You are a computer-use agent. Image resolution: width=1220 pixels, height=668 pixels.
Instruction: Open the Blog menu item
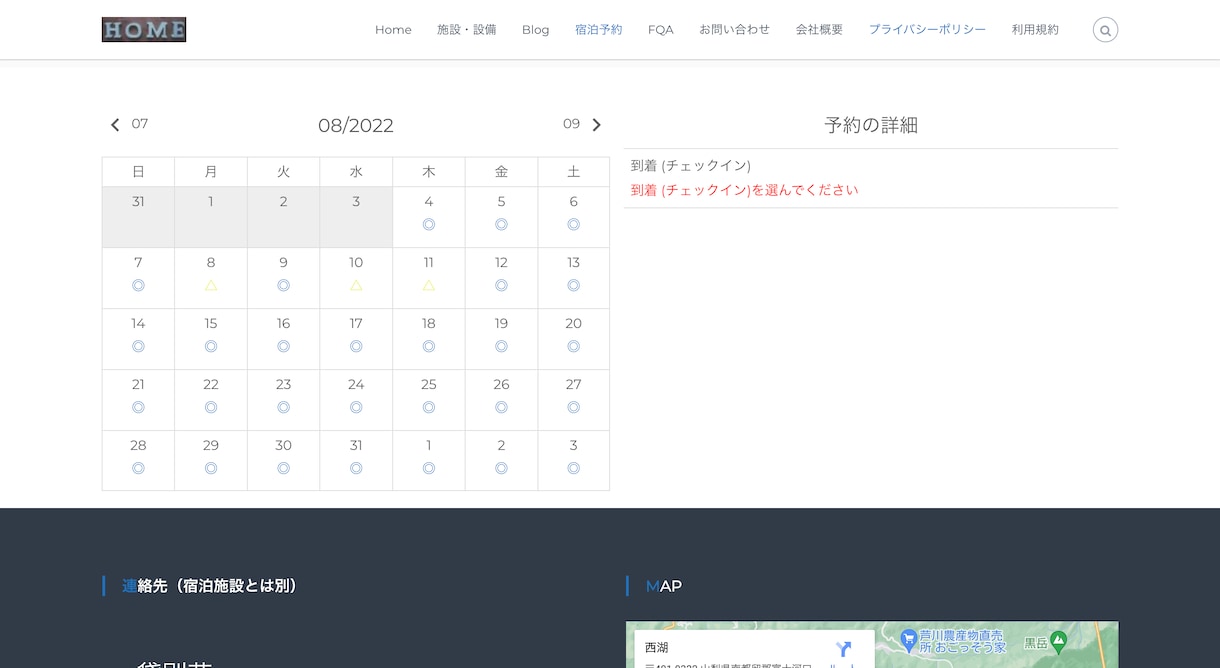pos(536,30)
